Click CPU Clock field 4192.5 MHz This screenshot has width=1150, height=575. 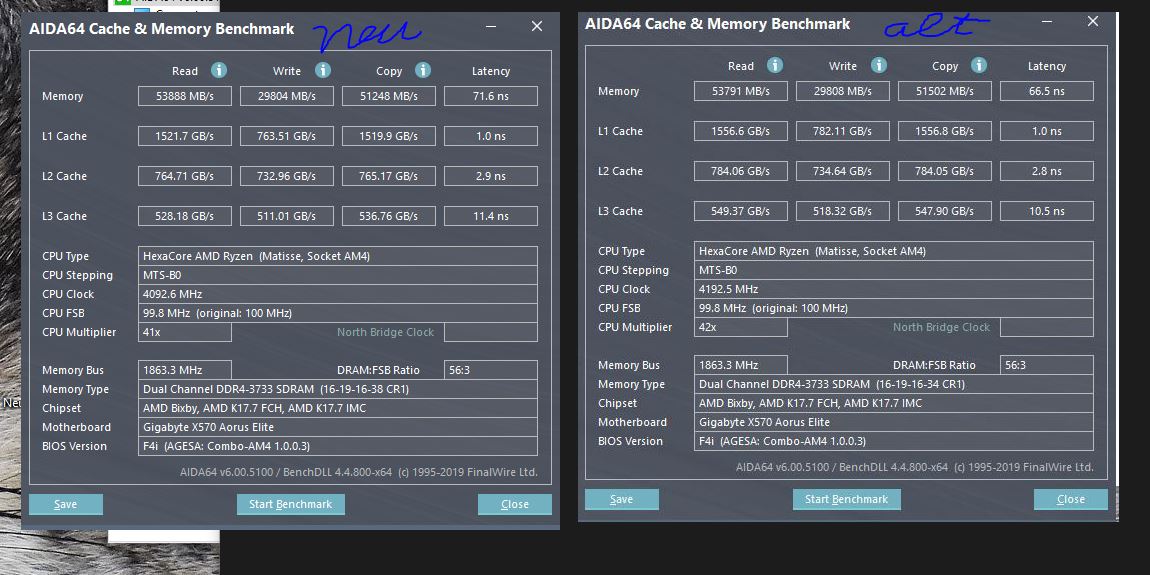point(894,289)
